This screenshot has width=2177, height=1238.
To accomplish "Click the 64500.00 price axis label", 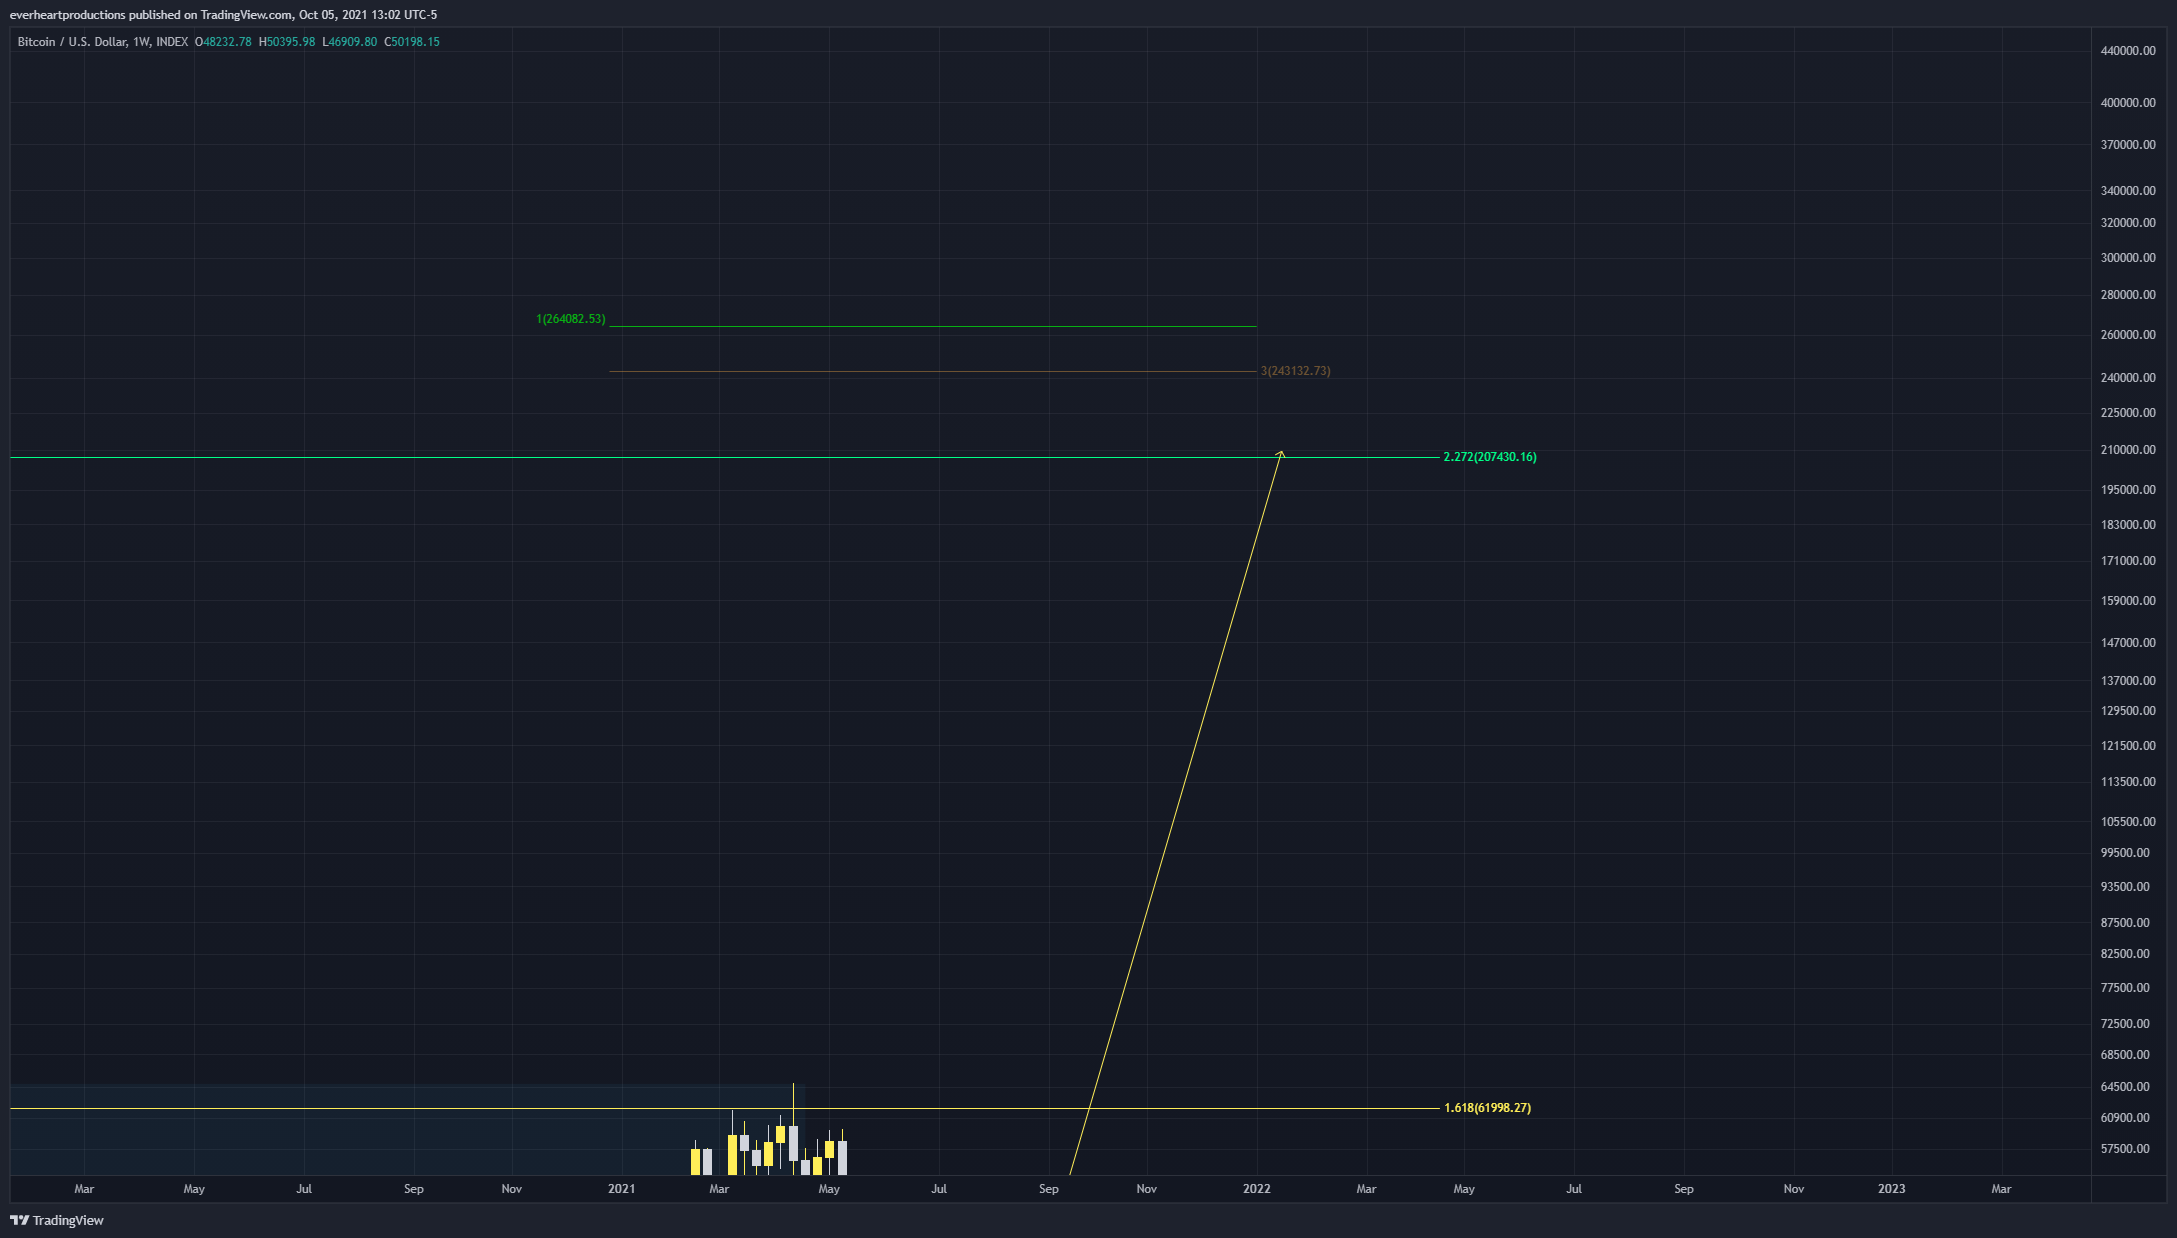I will click(x=2125, y=1087).
